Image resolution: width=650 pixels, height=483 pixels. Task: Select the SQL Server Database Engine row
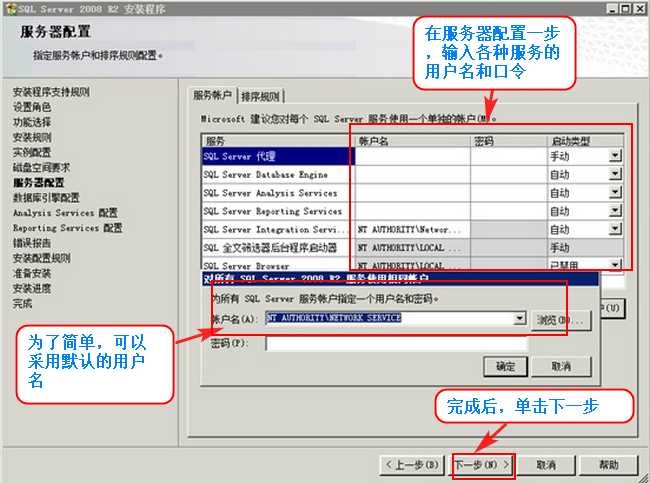[277, 175]
